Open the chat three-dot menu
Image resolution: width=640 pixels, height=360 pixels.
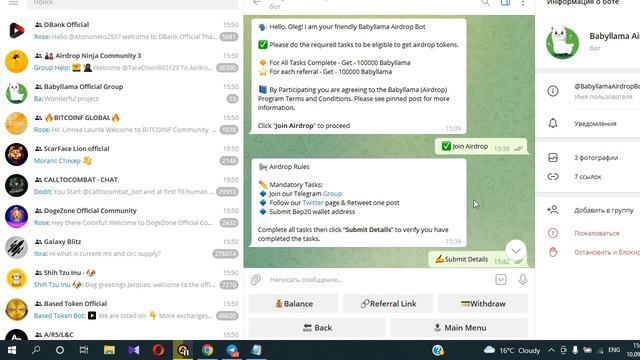point(523,2)
